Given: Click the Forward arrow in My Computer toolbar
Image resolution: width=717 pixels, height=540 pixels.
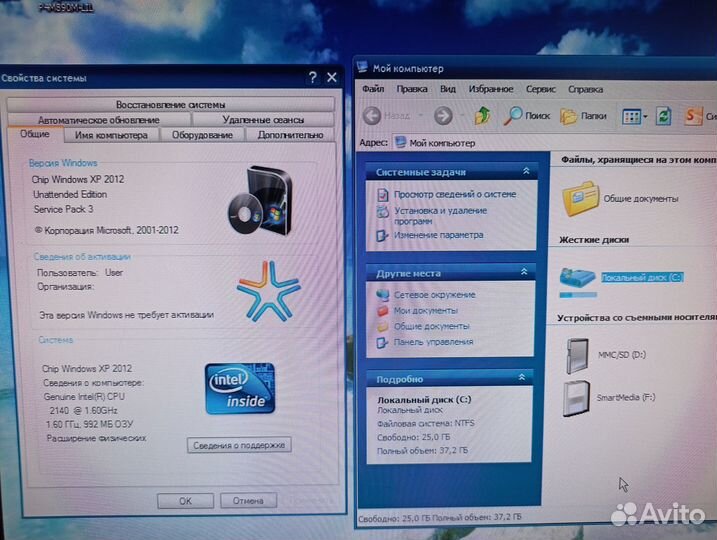Looking at the screenshot, I should [x=443, y=116].
